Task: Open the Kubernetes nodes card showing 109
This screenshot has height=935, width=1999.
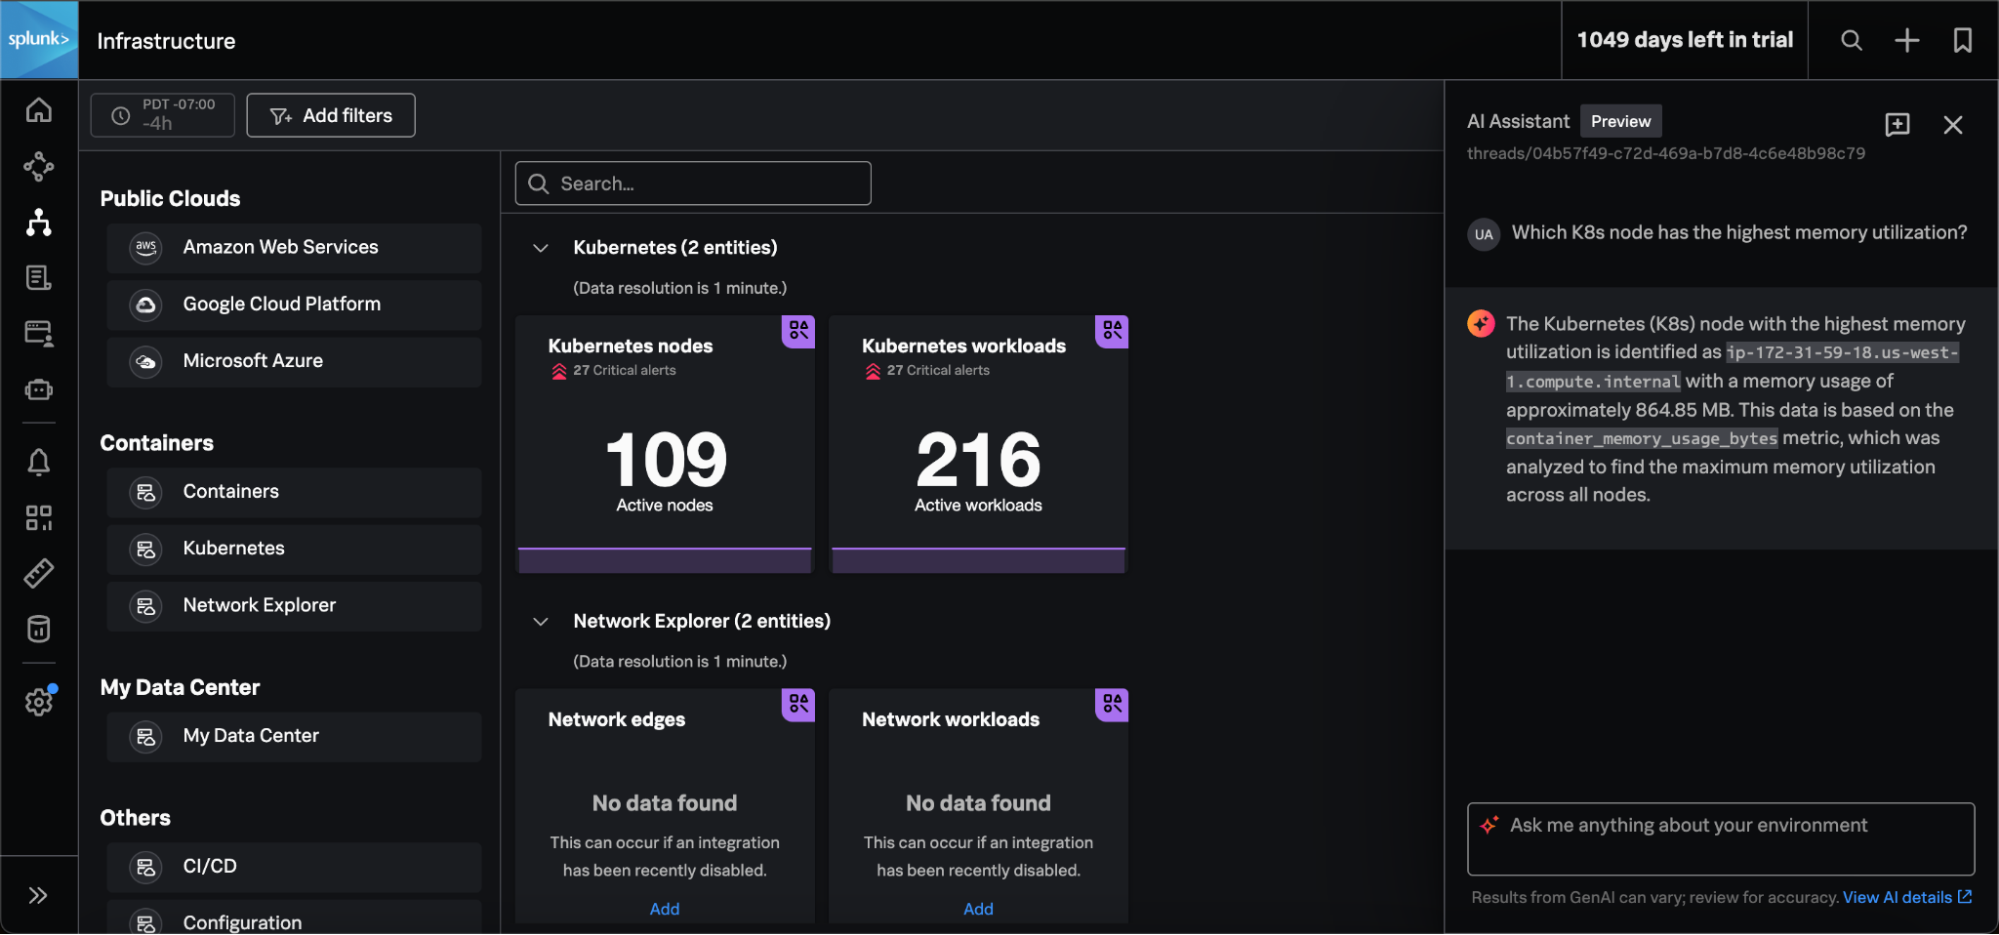Action: click(665, 445)
